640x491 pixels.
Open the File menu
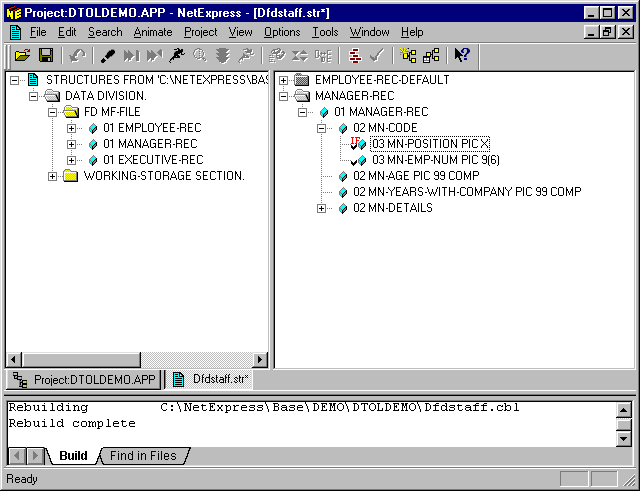pos(38,32)
